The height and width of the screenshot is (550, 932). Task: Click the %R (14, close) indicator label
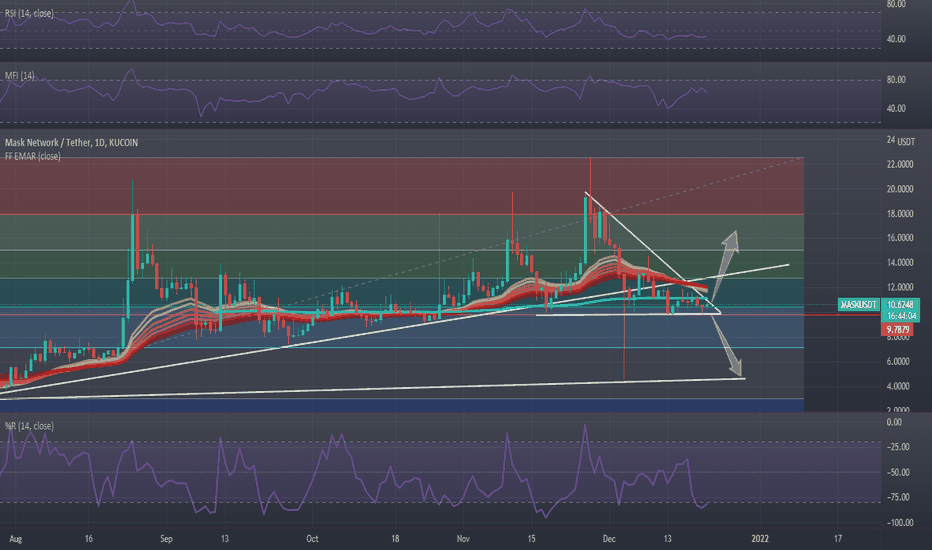(29, 426)
